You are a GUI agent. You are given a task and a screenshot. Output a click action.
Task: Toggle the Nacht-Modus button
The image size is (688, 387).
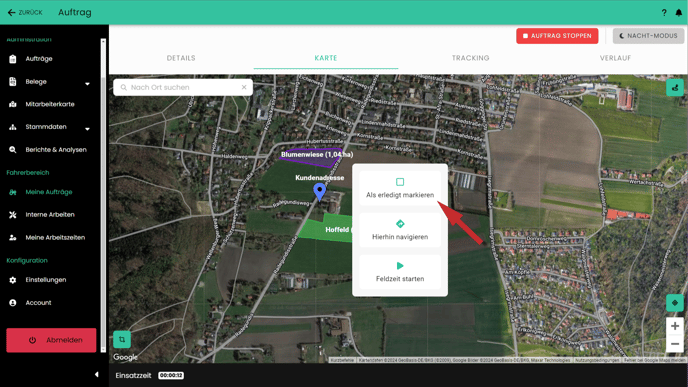pos(648,36)
